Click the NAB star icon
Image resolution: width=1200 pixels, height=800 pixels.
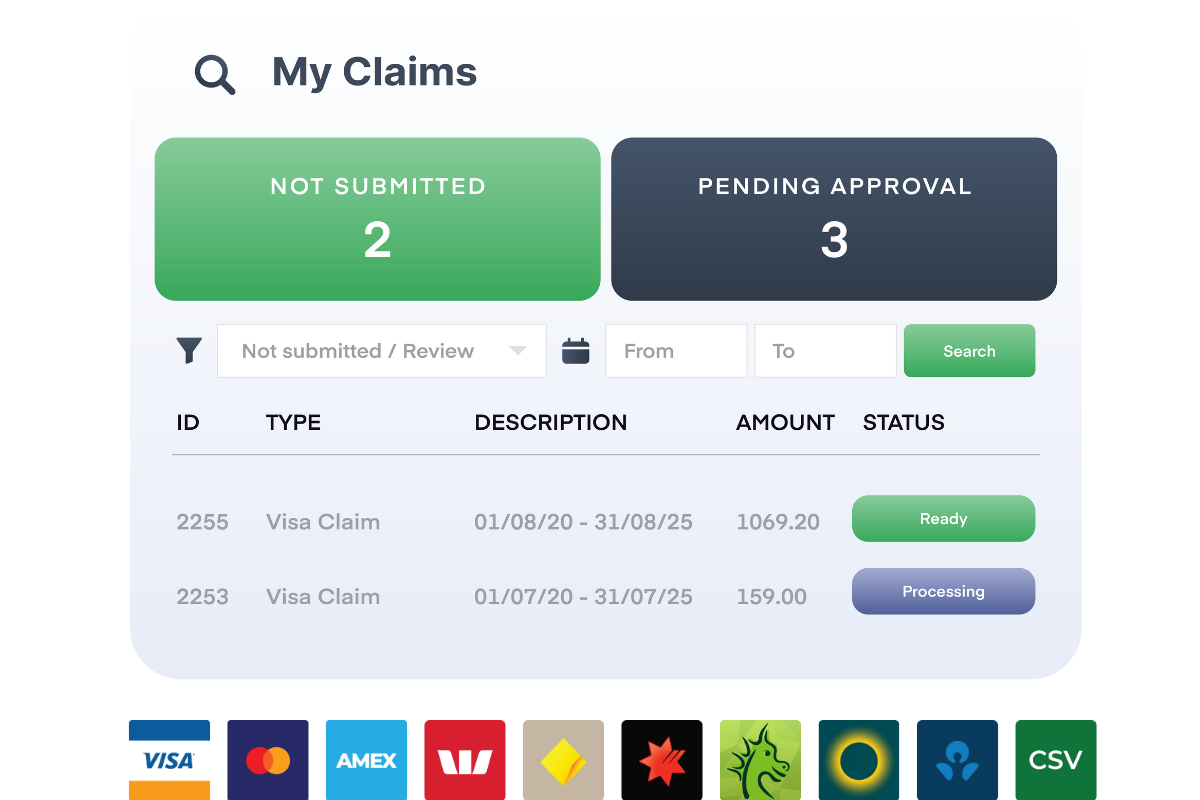click(661, 760)
